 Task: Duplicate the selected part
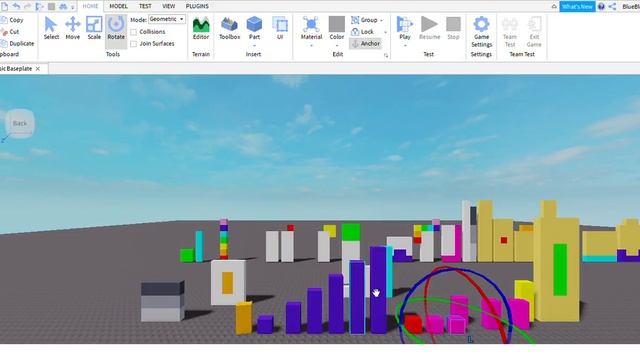coord(17,43)
